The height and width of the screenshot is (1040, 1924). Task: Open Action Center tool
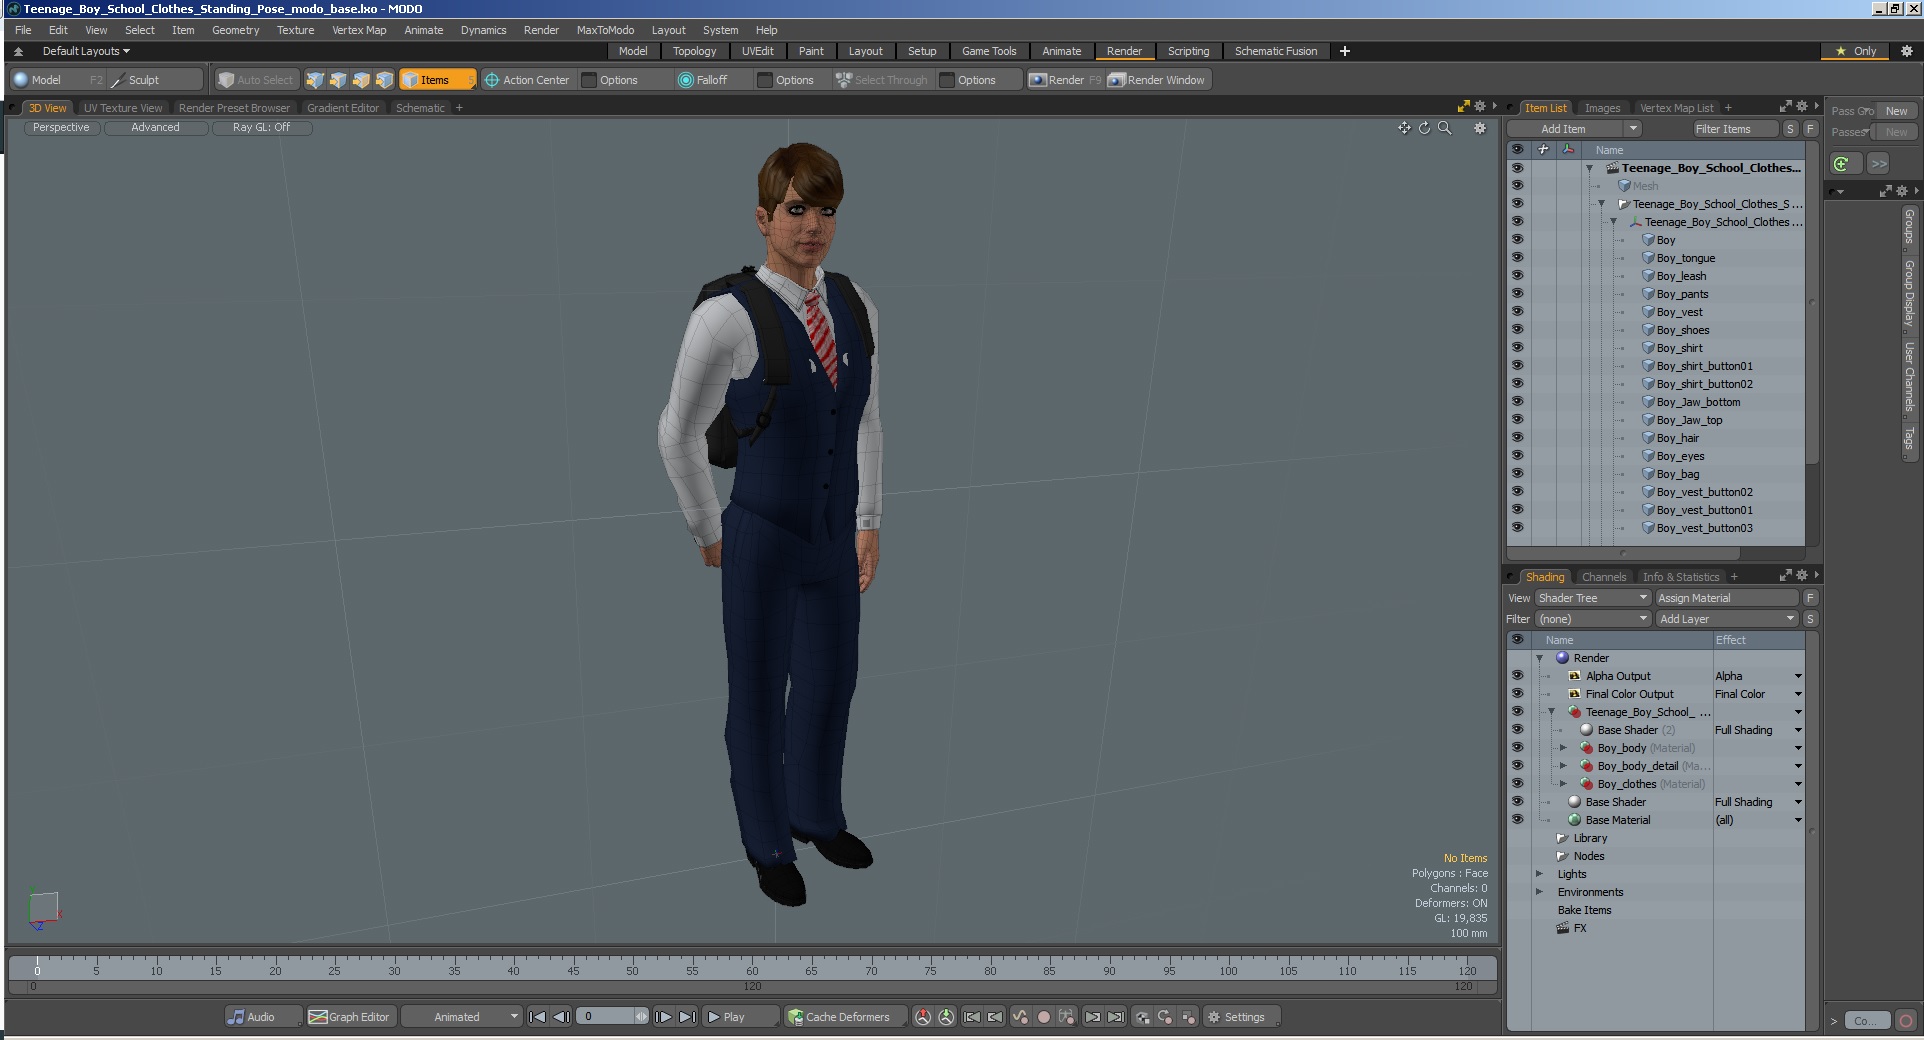[x=527, y=80]
